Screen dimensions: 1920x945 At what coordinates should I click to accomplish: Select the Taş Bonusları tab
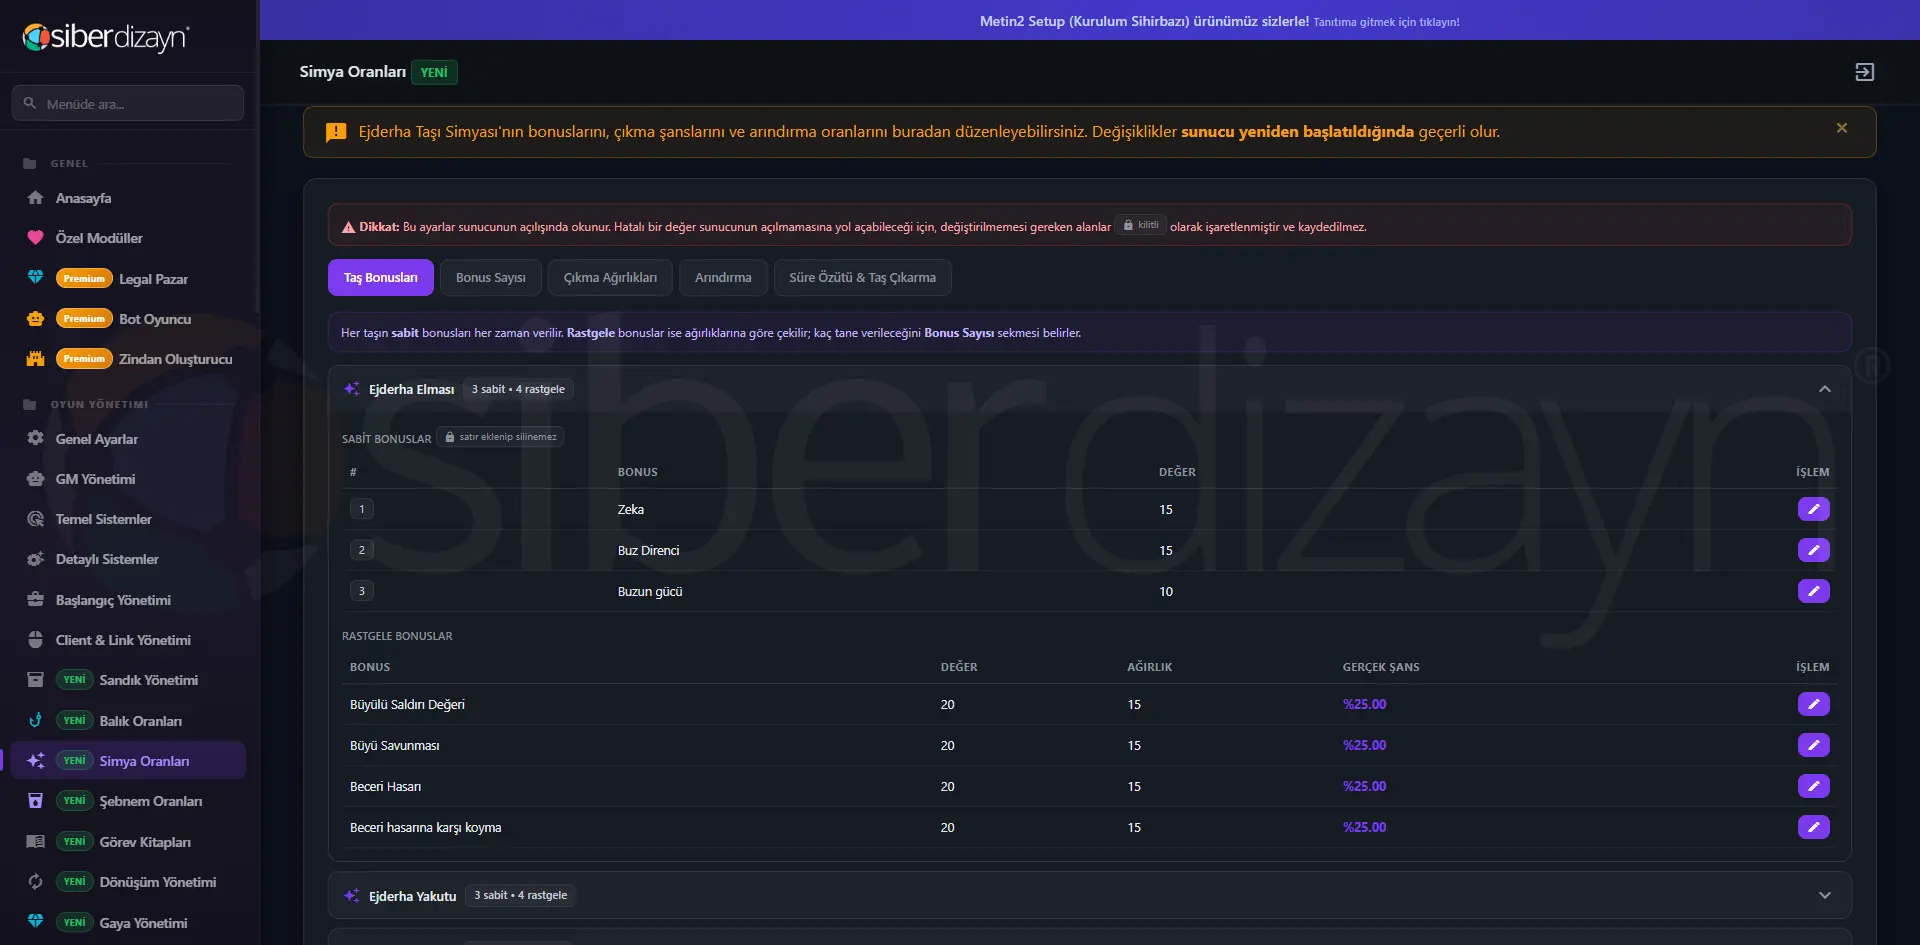(381, 278)
